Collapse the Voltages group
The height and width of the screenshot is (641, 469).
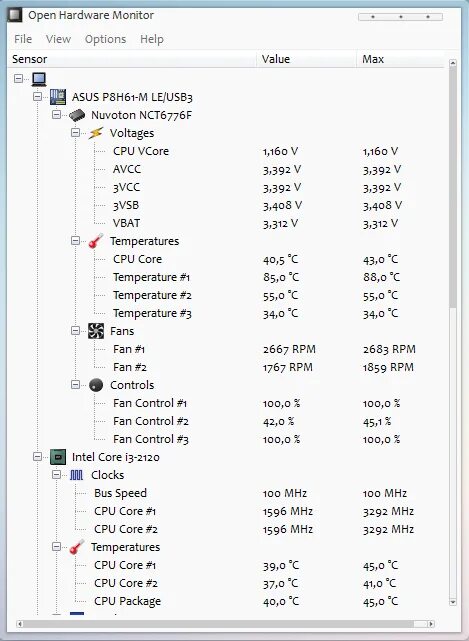click(x=75, y=132)
